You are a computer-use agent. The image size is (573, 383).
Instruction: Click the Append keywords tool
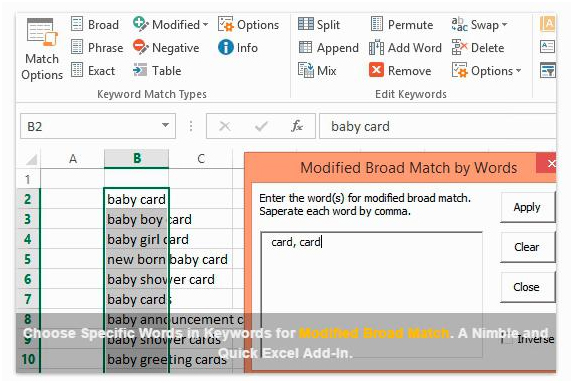coord(329,48)
